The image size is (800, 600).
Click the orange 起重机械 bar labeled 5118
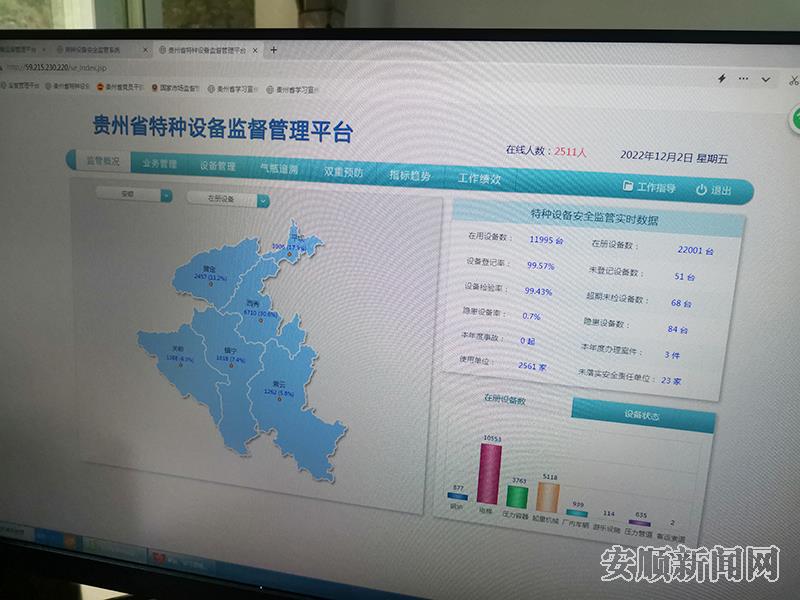click(548, 497)
